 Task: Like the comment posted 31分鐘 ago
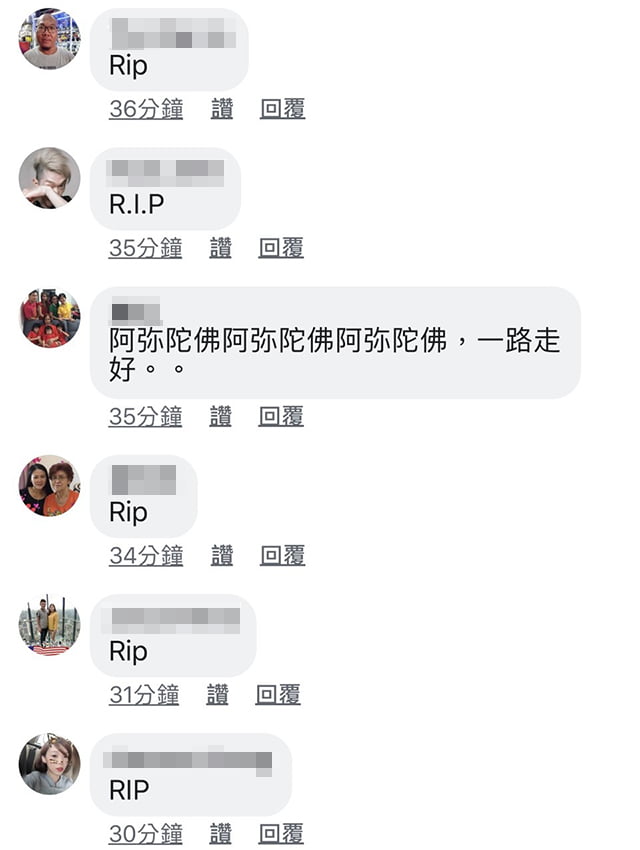coord(217,695)
